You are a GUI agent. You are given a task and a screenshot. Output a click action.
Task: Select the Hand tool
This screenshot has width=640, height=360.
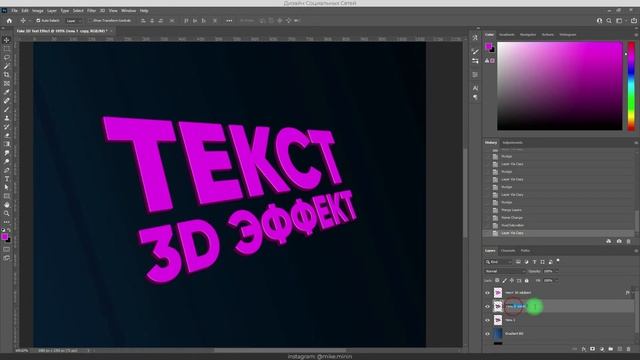7,205
